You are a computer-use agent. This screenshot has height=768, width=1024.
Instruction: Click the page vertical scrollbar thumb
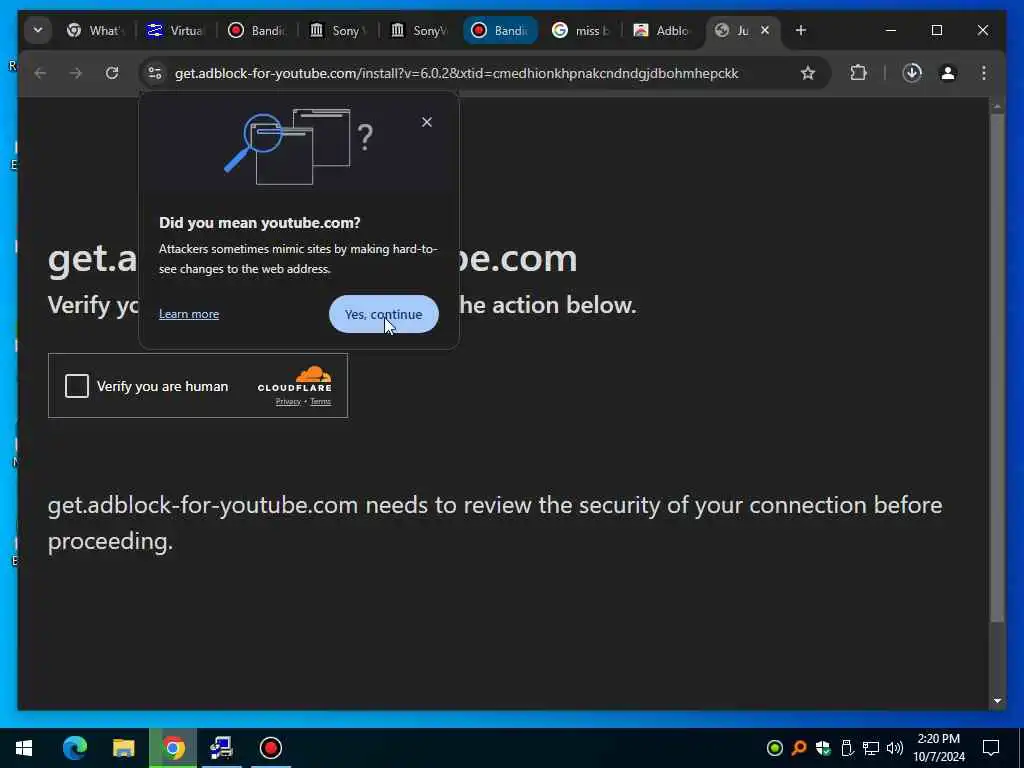tap(997, 368)
